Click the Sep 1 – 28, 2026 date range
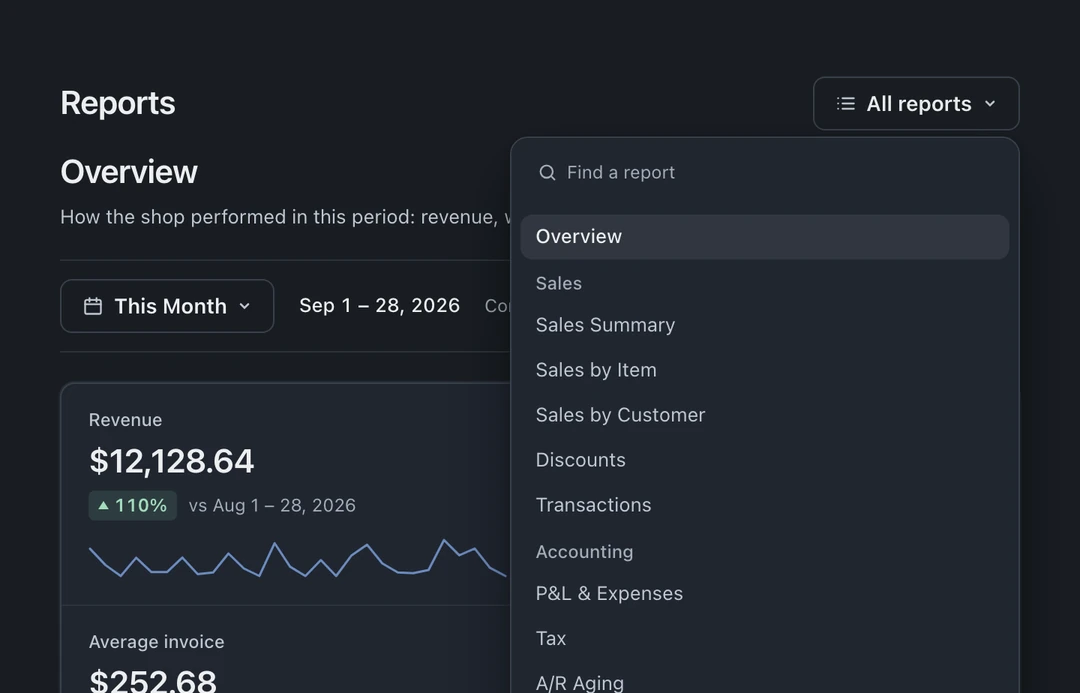Image resolution: width=1080 pixels, height=693 pixels. tap(380, 305)
